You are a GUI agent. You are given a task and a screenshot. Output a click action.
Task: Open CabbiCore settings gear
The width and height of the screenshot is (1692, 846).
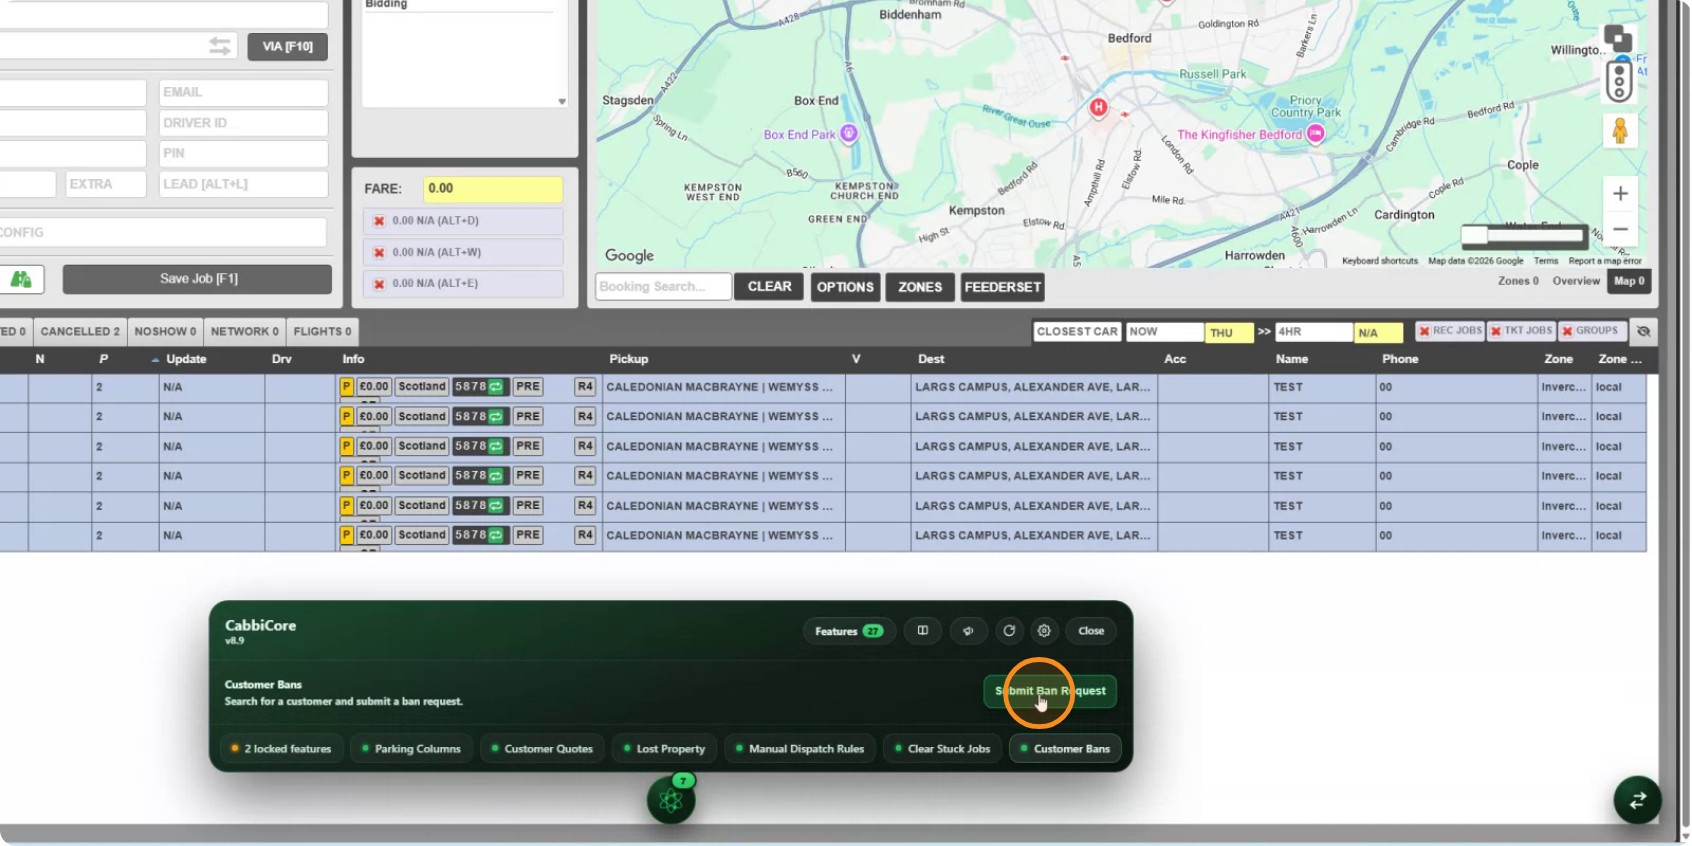[x=1044, y=631]
